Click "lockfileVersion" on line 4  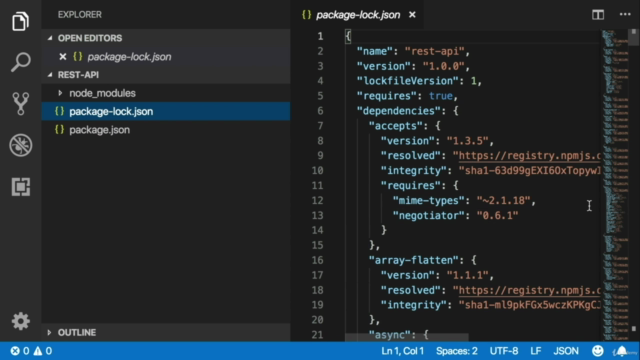tap(408, 81)
